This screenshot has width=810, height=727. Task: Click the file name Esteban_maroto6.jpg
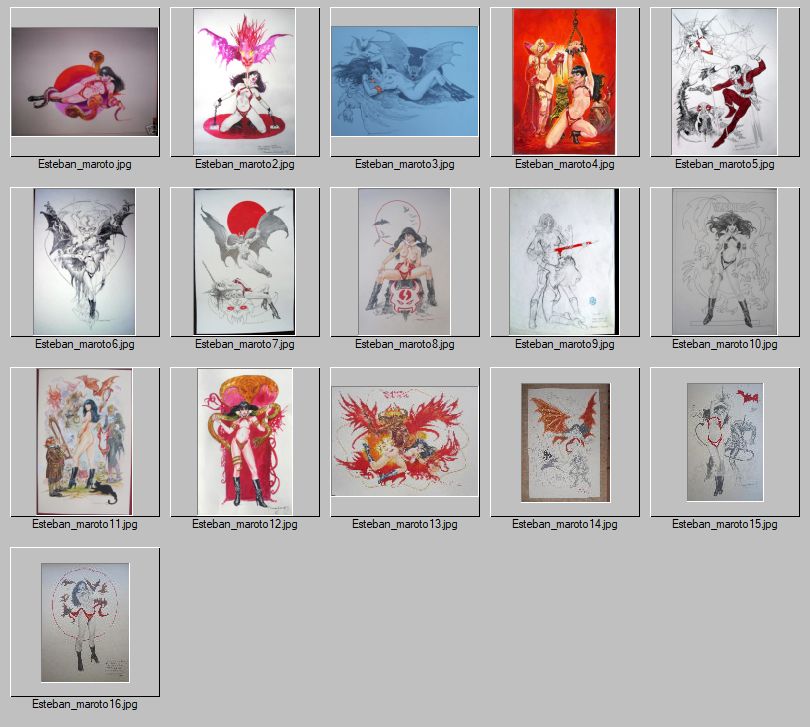coord(85,344)
